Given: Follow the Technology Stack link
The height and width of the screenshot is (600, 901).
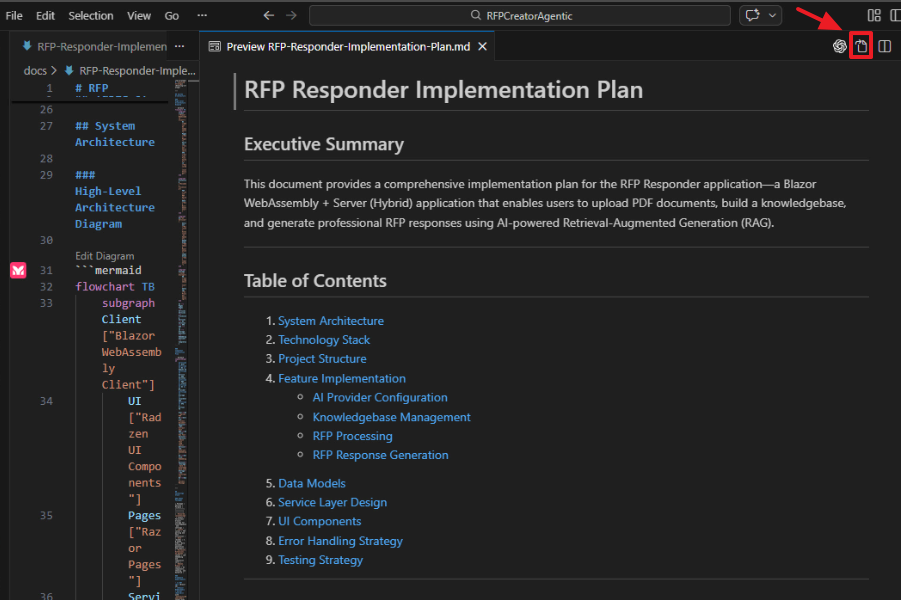Looking at the screenshot, I should pyautogui.click(x=324, y=340).
